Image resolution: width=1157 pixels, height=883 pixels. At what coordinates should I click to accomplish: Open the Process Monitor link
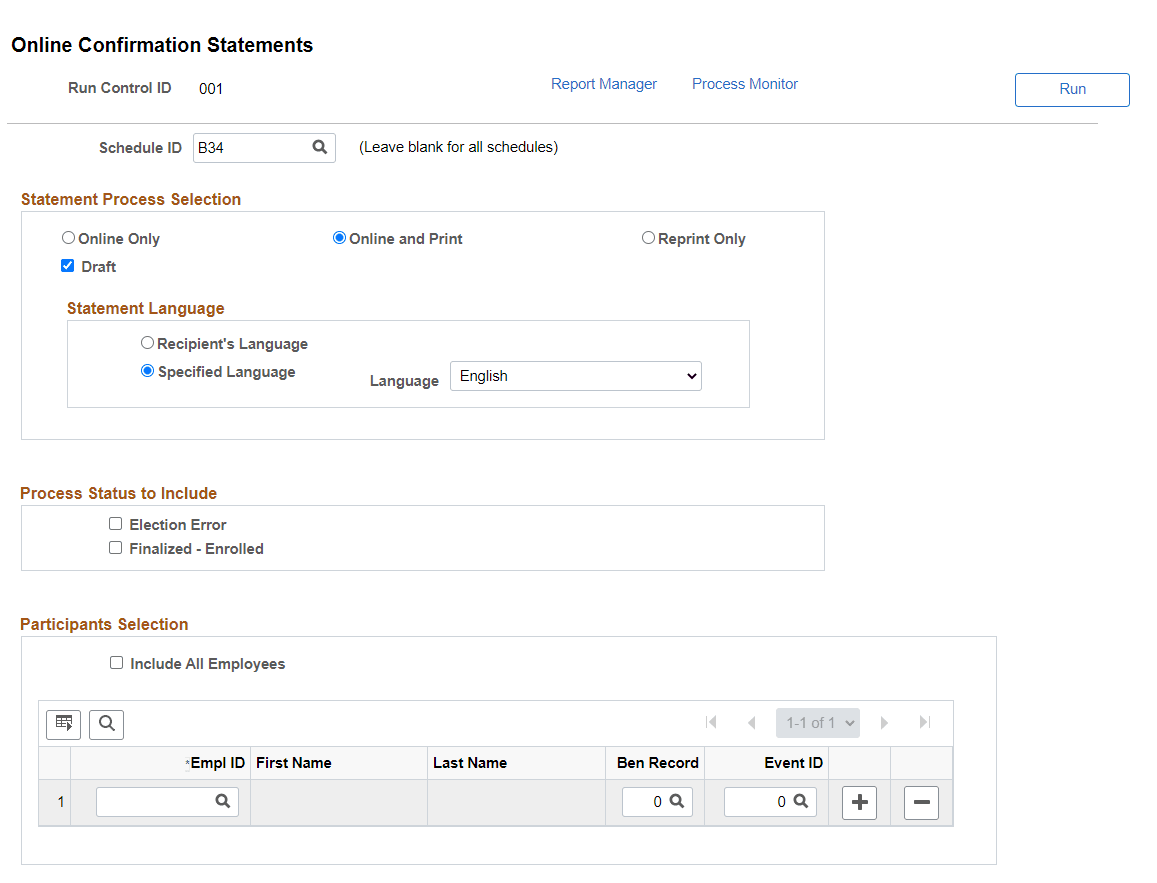(x=745, y=84)
